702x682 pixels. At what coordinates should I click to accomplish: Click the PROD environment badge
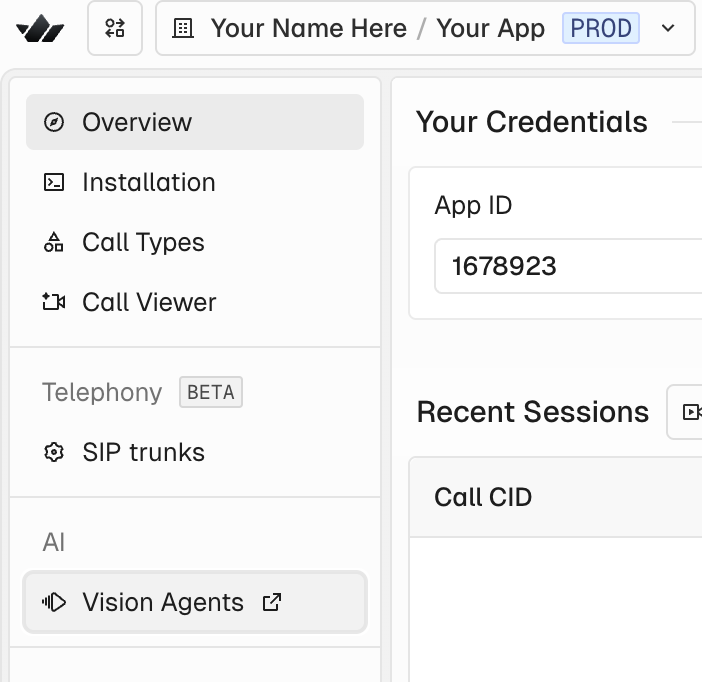(600, 28)
